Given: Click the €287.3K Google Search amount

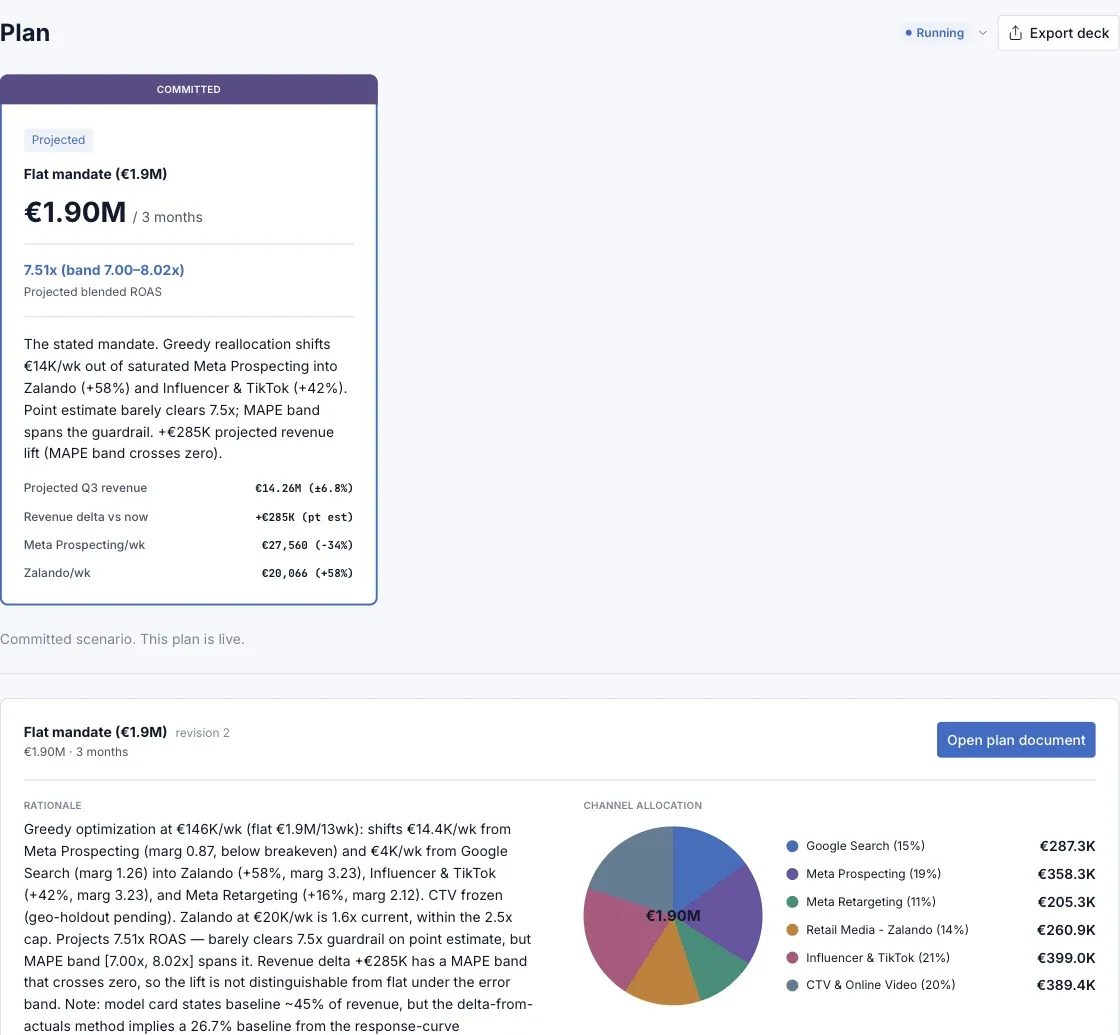Looking at the screenshot, I should (x=1067, y=846).
